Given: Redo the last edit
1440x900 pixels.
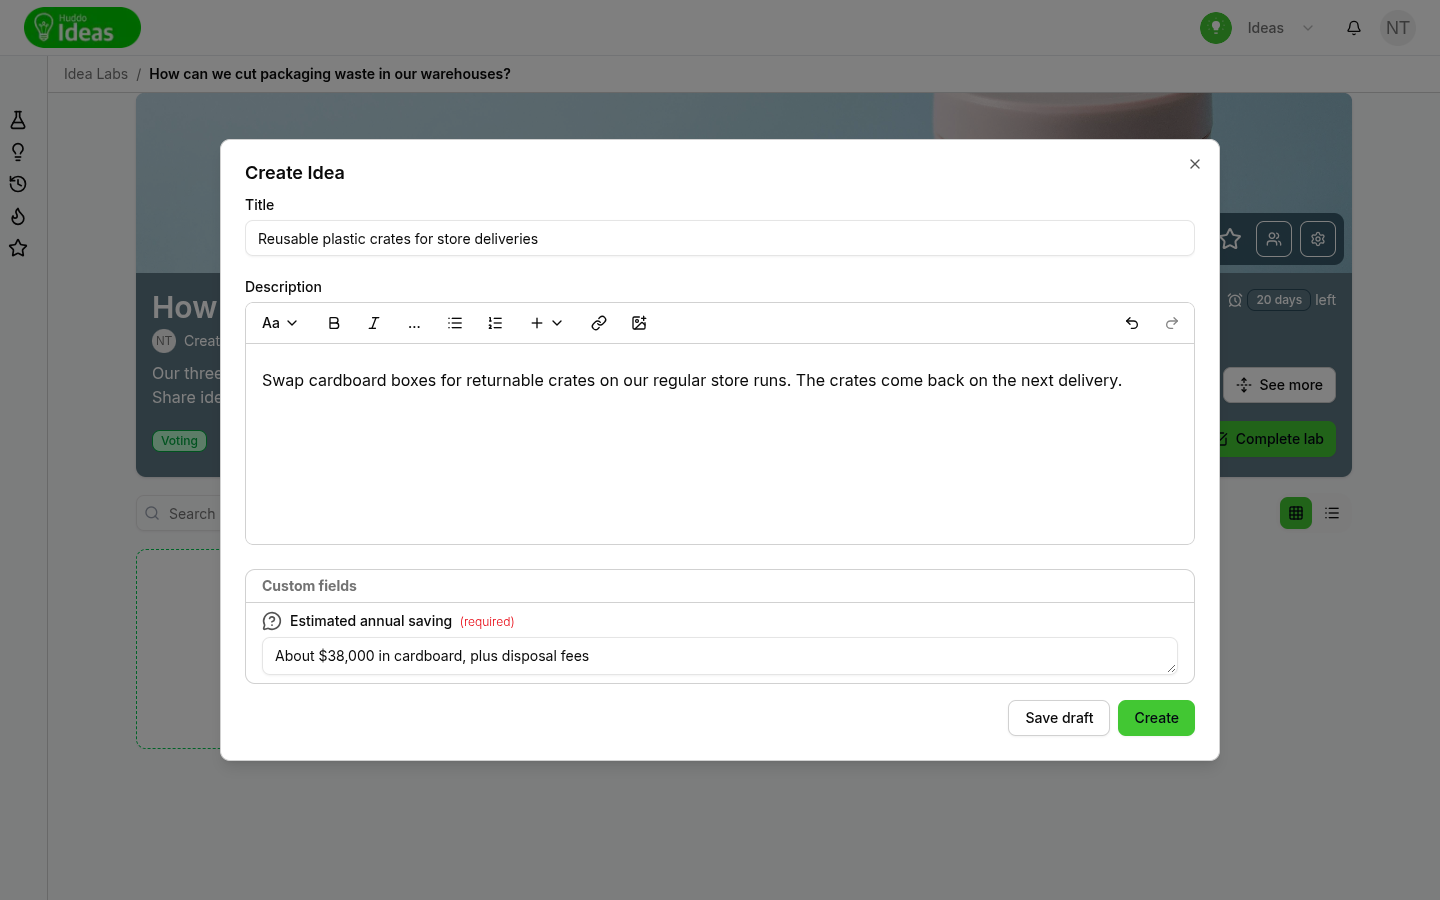Looking at the screenshot, I should (x=1172, y=323).
